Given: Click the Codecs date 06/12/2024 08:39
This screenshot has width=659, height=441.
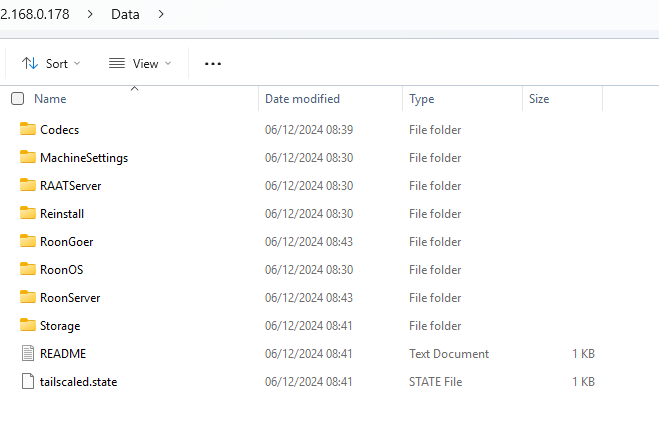Looking at the screenshot, I should click(309, 129).
